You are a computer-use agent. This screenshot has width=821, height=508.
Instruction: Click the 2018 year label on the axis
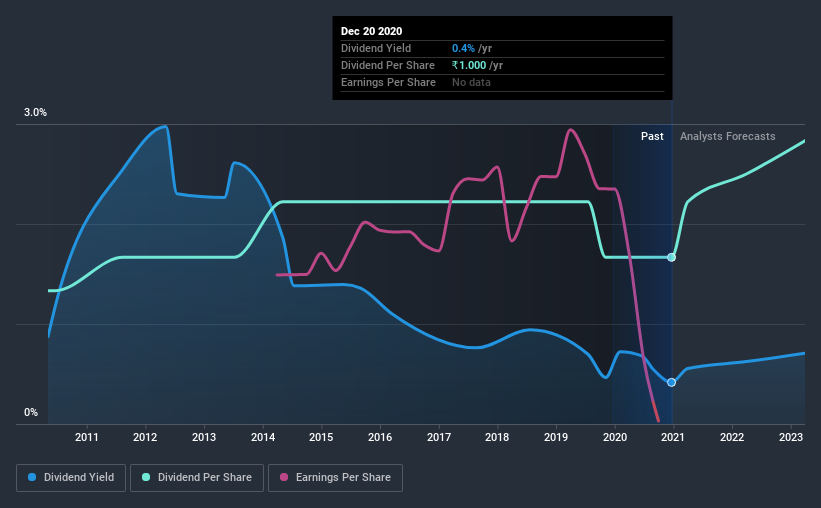pos(497,437)
